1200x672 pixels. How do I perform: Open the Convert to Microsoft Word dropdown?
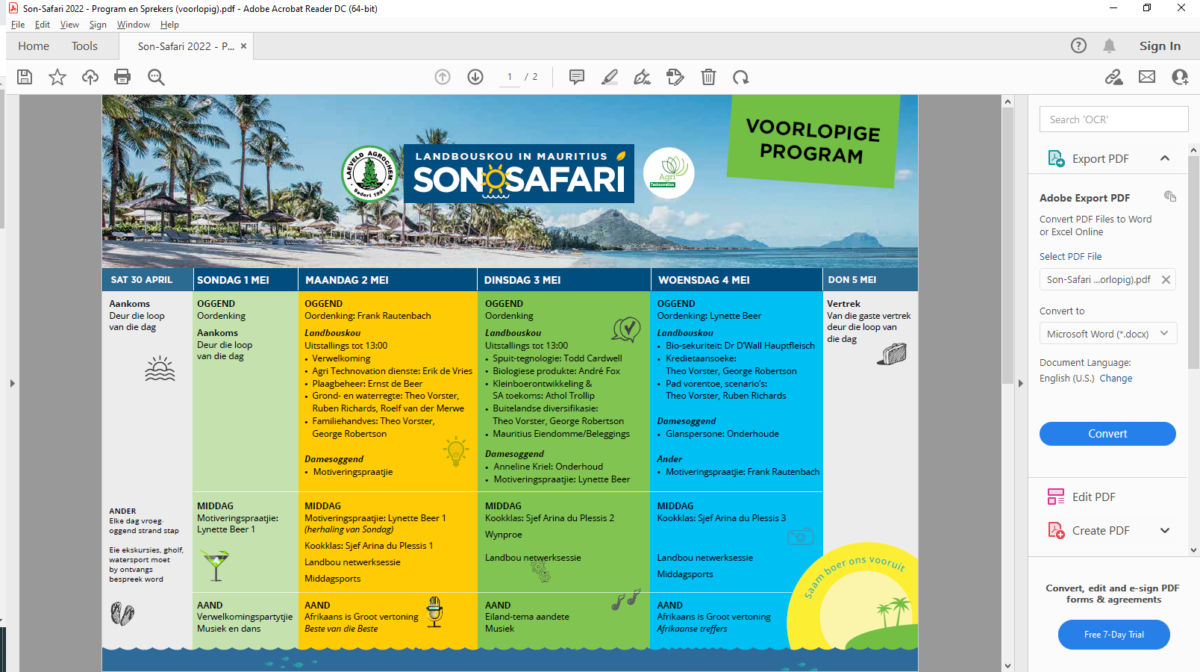point(1108,334)
